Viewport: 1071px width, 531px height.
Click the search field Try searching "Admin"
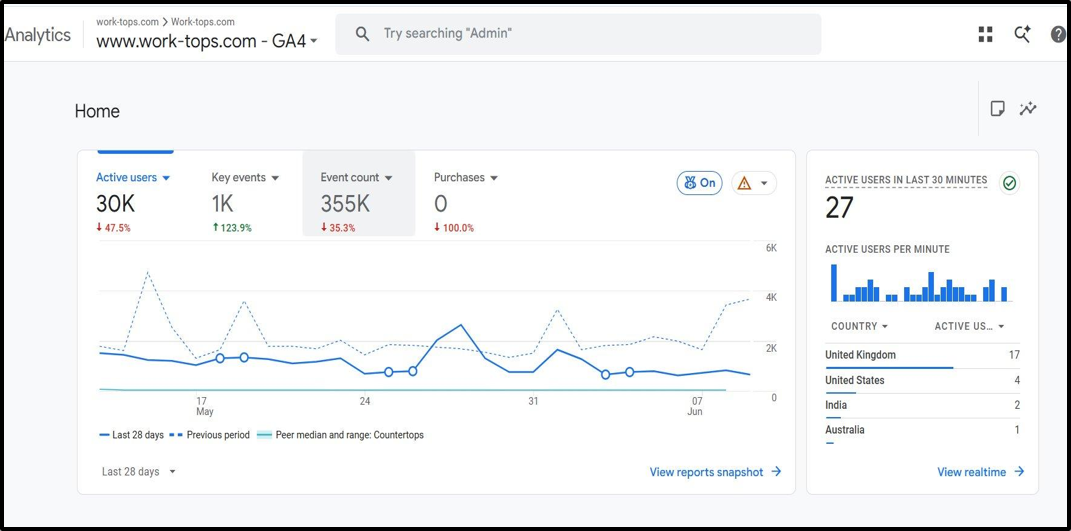578,34
